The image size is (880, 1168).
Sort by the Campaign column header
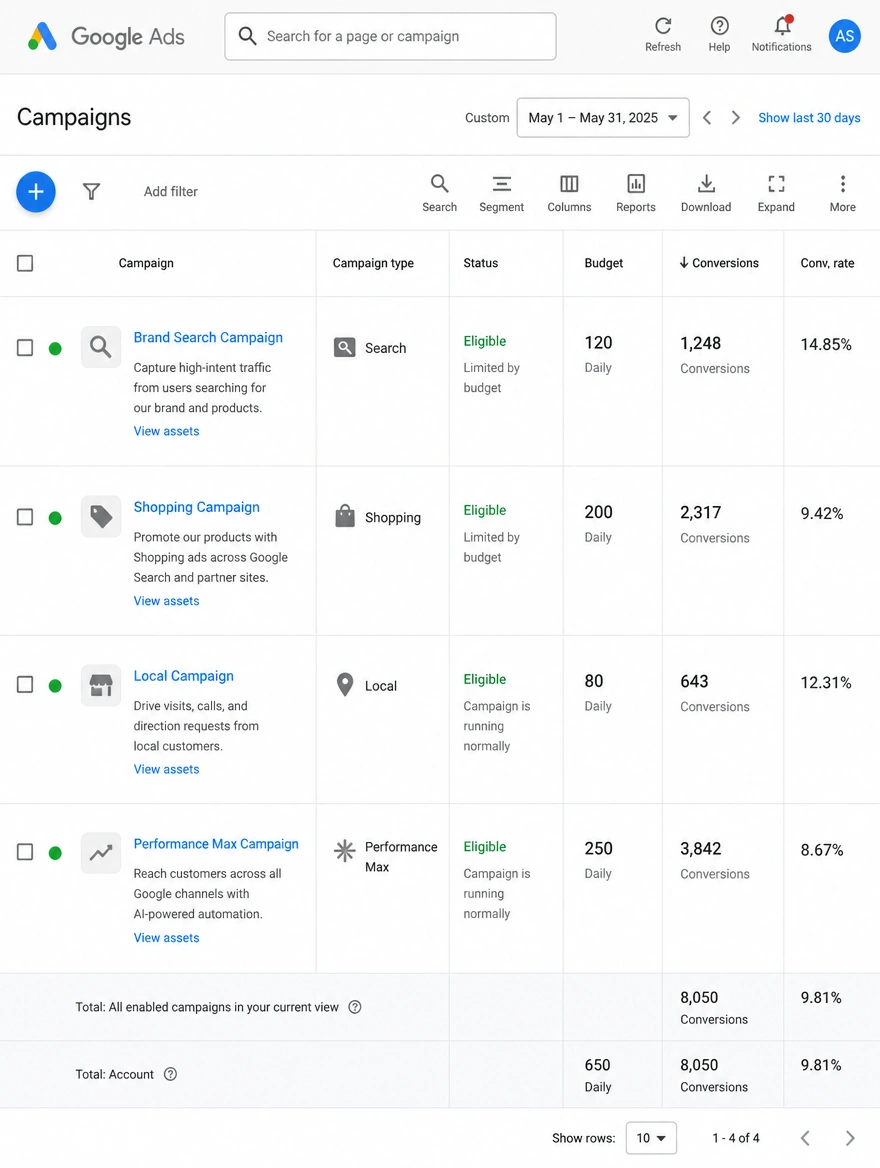[146, 263]
